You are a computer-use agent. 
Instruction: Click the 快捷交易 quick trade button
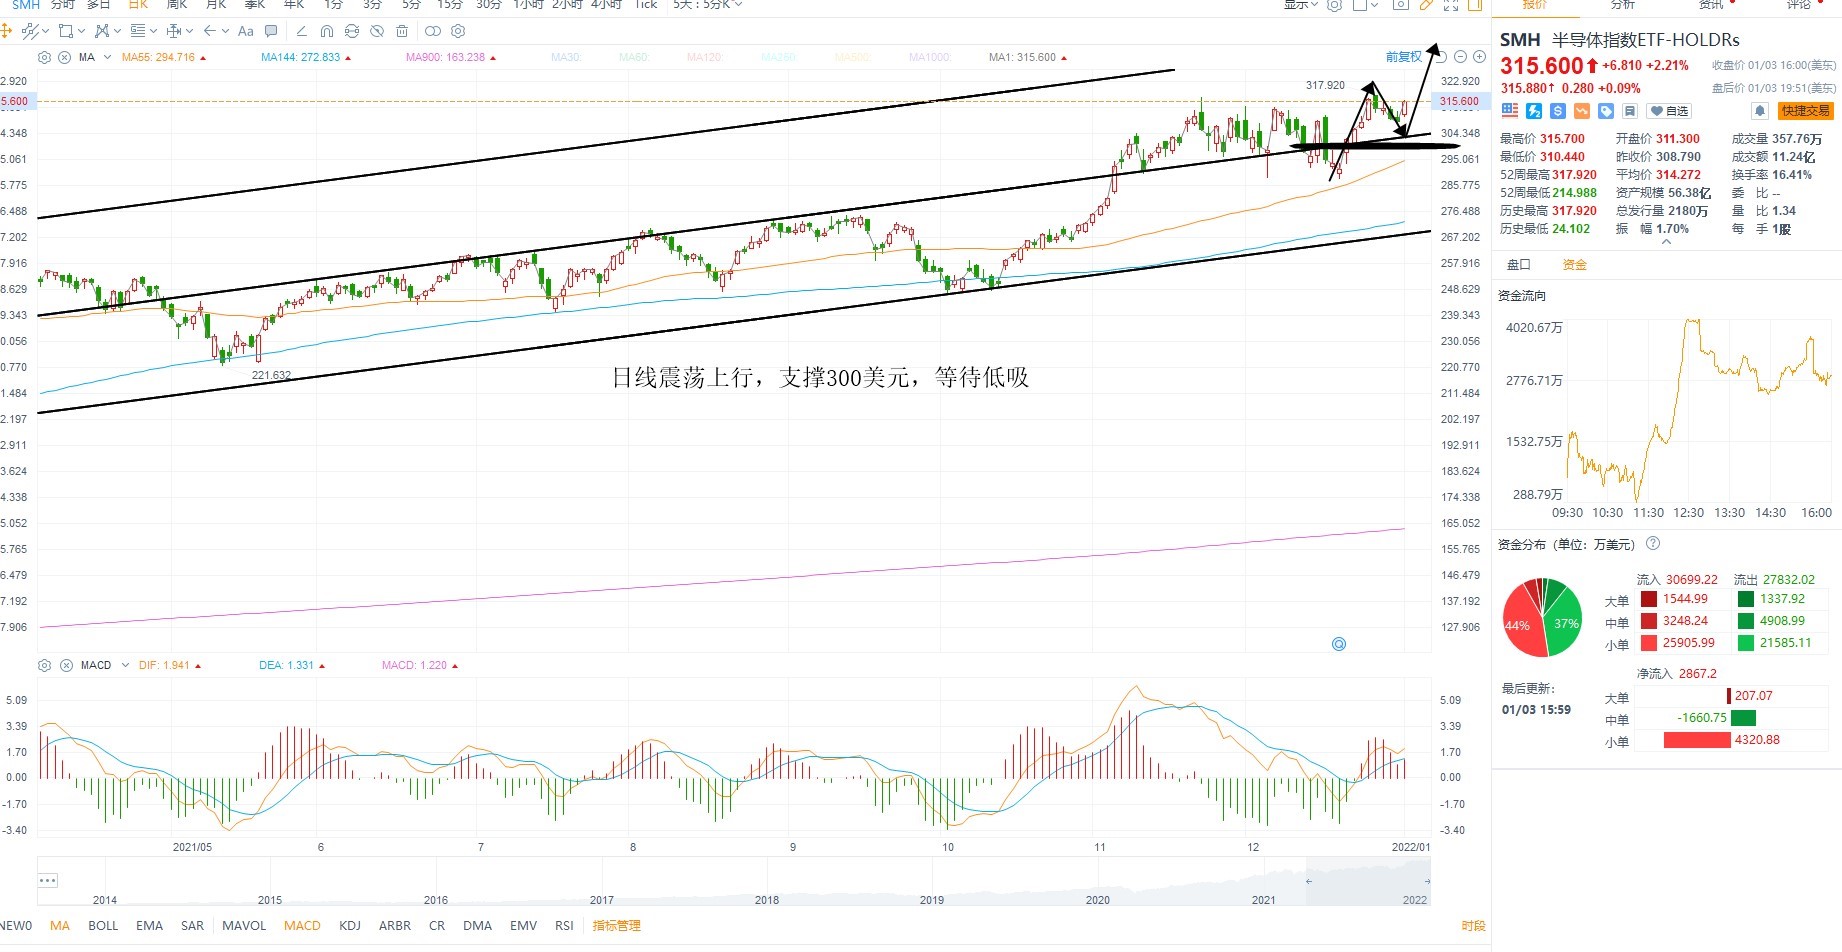pyautogui.click(x=1805, y=111)
